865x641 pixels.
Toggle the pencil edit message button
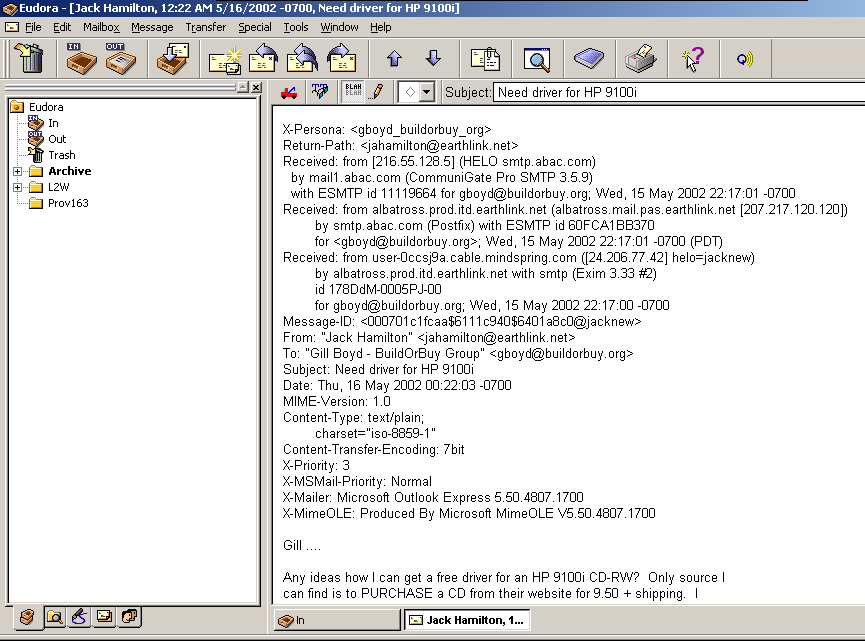point(377,91)
